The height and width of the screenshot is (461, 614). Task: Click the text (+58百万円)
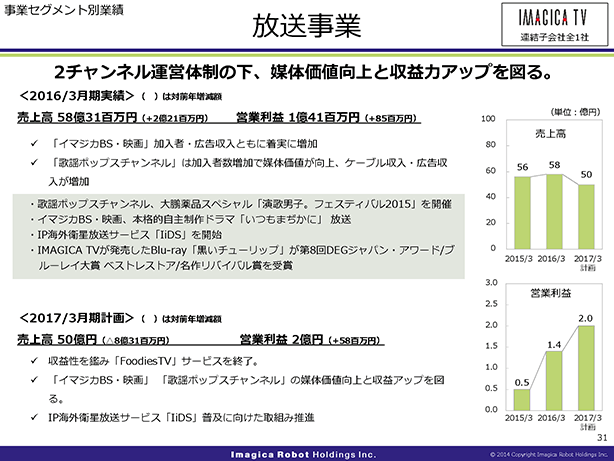pyautogui.click(x=354, y=340)
